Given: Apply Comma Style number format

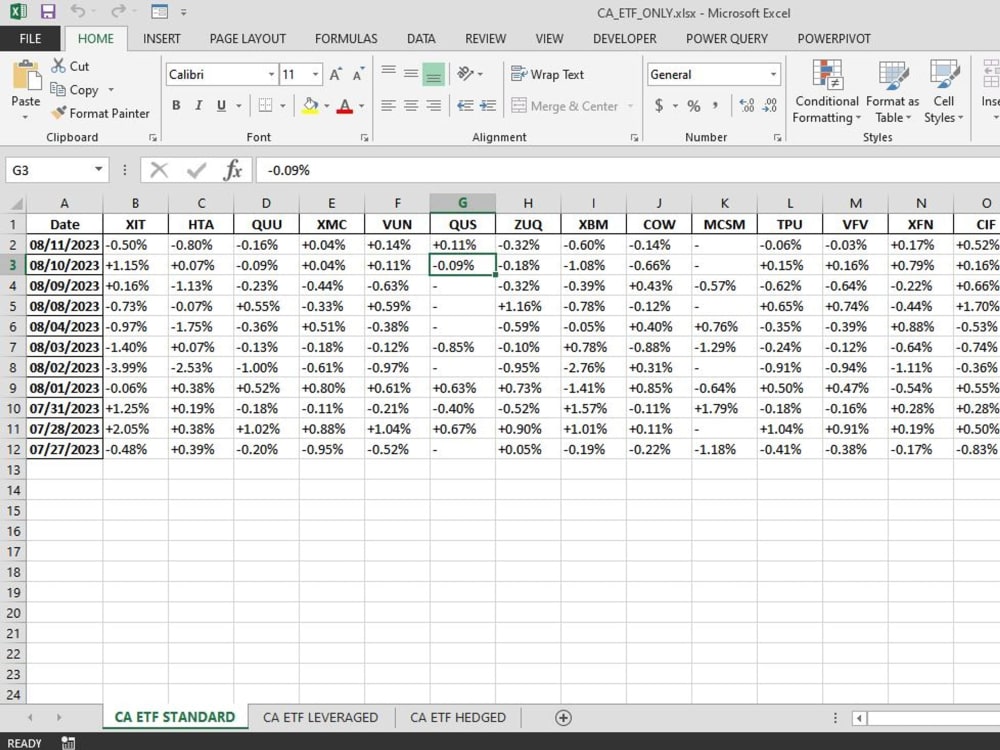Looking at the screenshot, I should 716,105.
